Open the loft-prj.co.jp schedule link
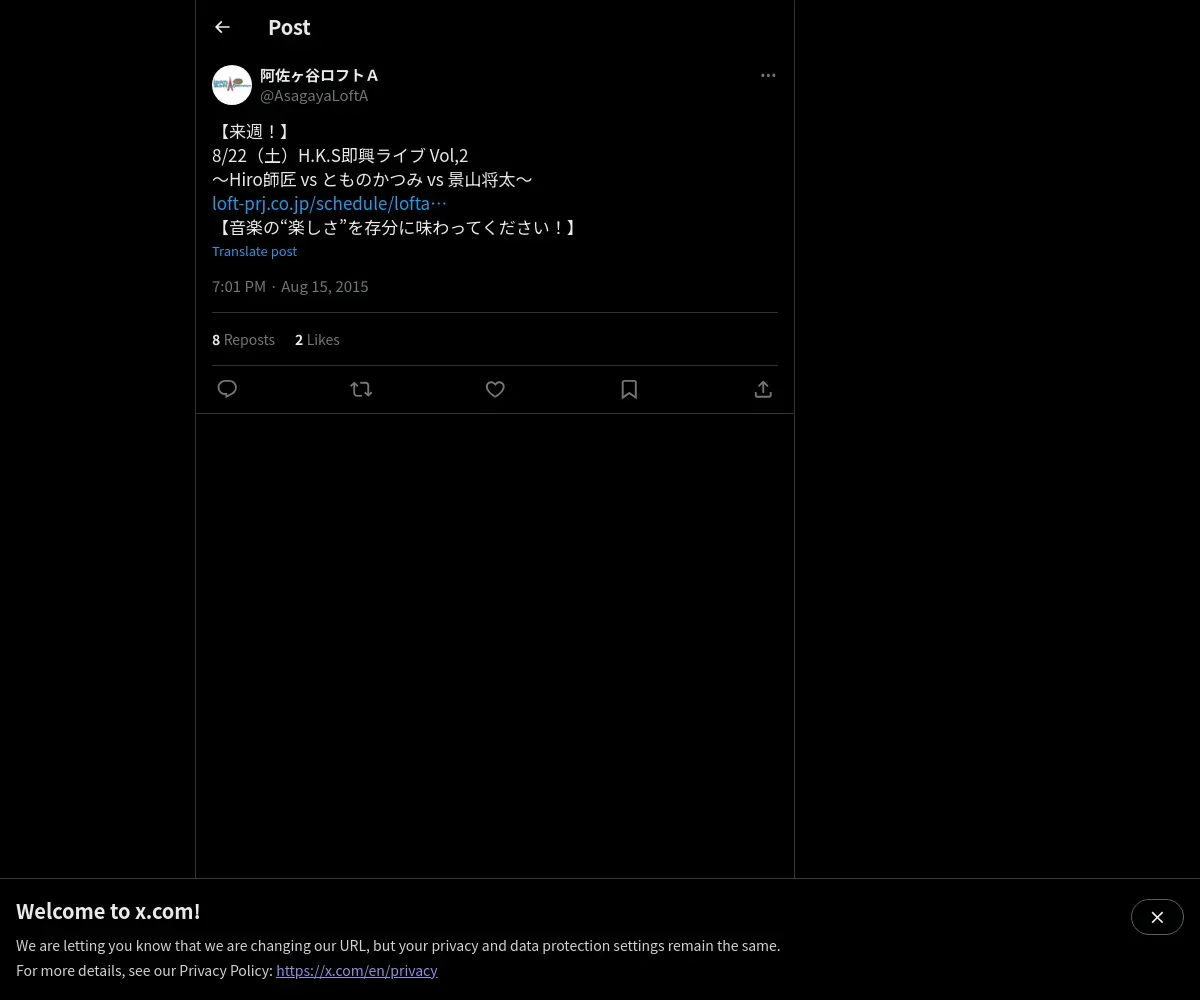 pyautogui.click(x=329, y=203)
